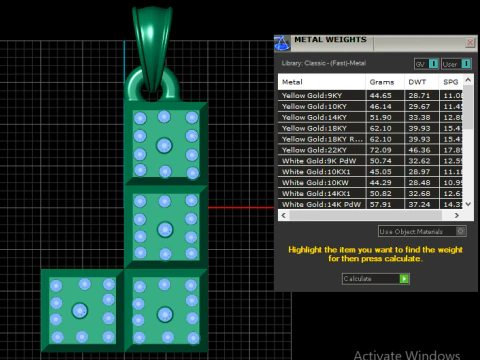Screen dimensions: 480x360
Task: Select the White Gold:14KX1 row
Action: click(370, 193)
